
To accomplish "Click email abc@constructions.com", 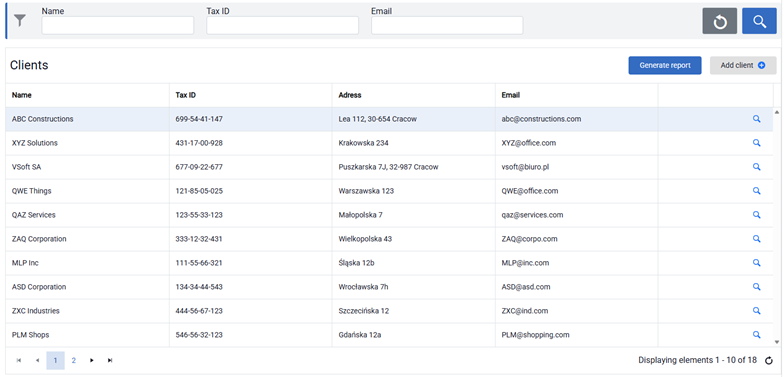I will pyautogui.click(x=541, y=119).
